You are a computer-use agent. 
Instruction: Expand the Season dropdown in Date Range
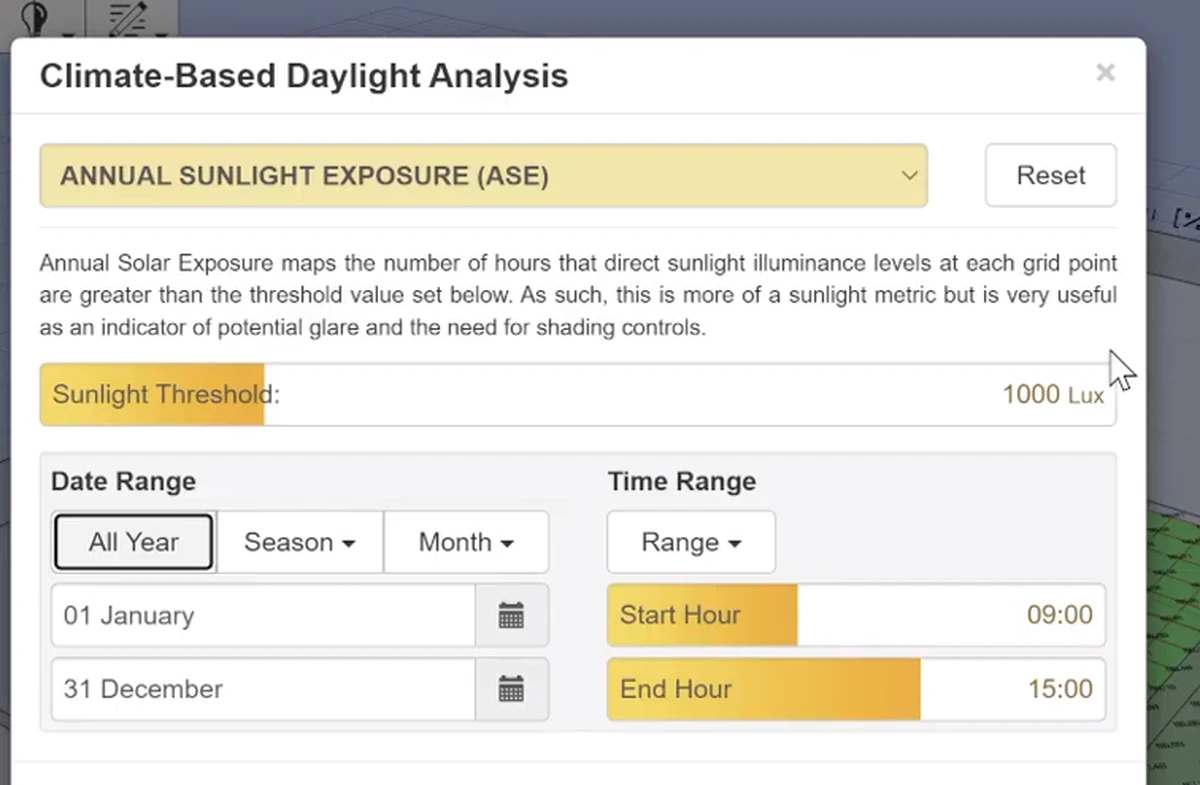coord(298,542)
